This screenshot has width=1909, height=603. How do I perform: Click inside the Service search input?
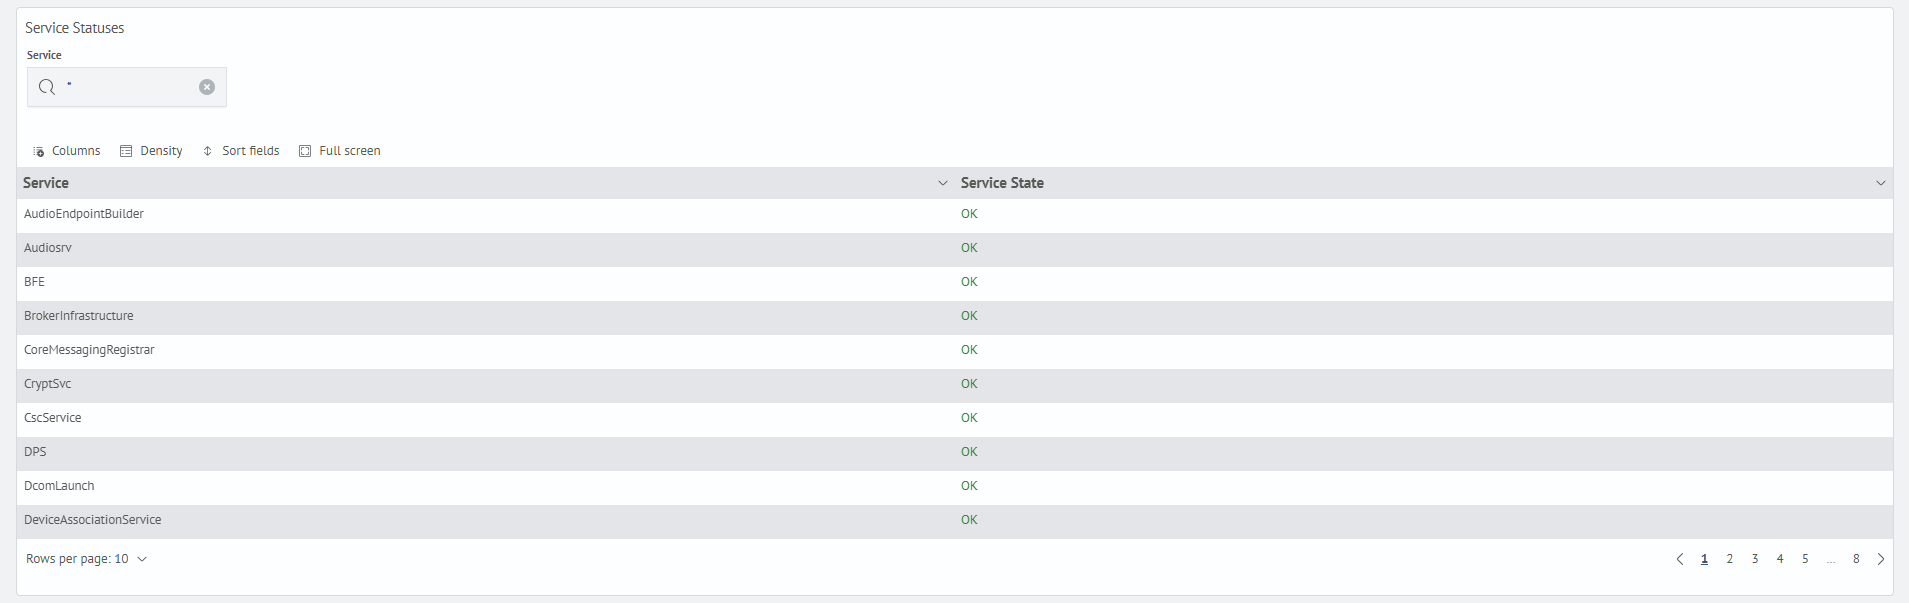click(x=128, y=87)
